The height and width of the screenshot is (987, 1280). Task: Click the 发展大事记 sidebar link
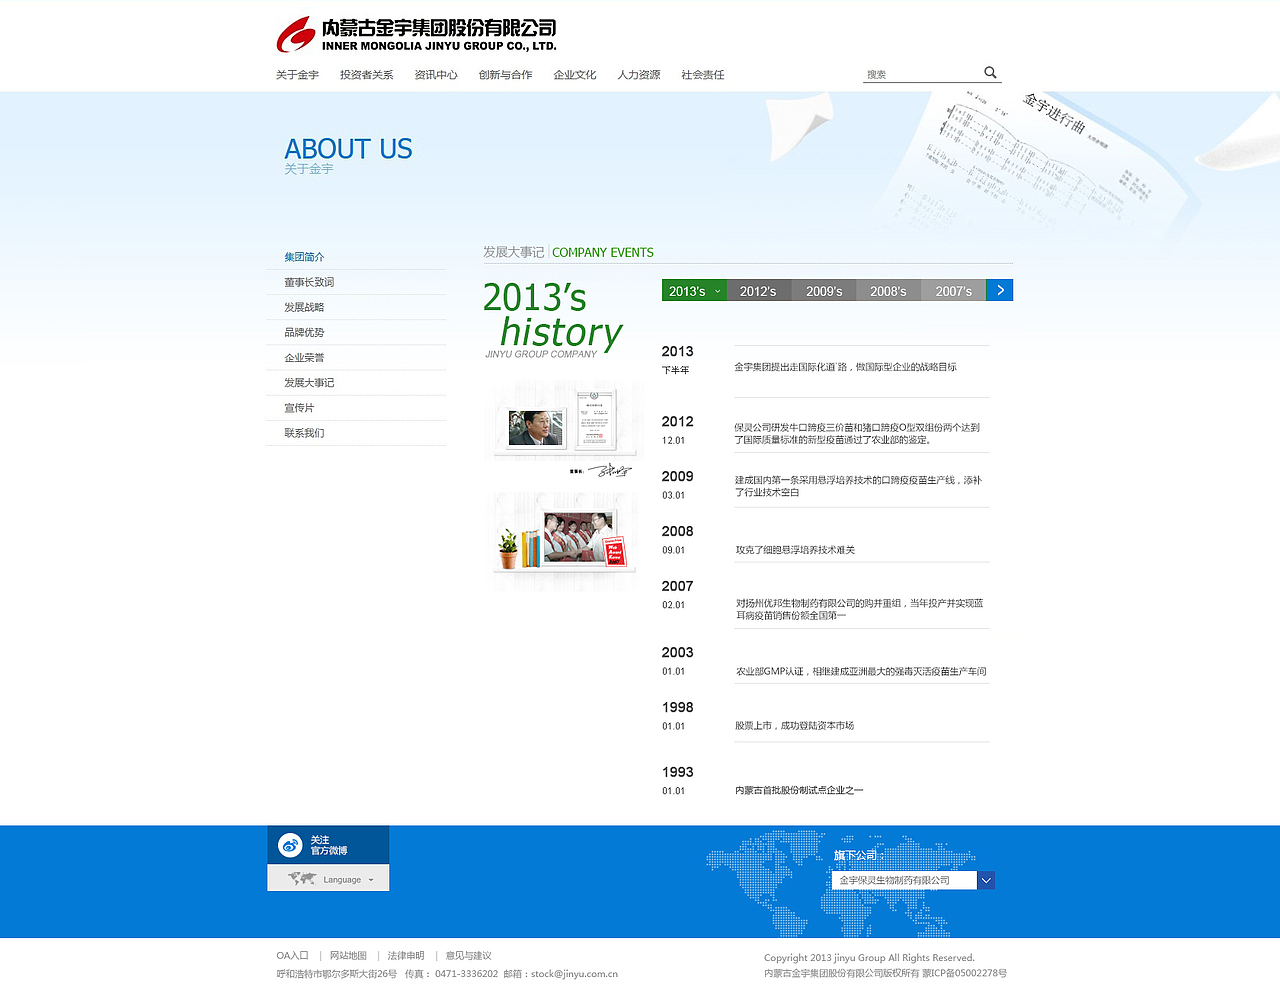(x=305, y=382)
